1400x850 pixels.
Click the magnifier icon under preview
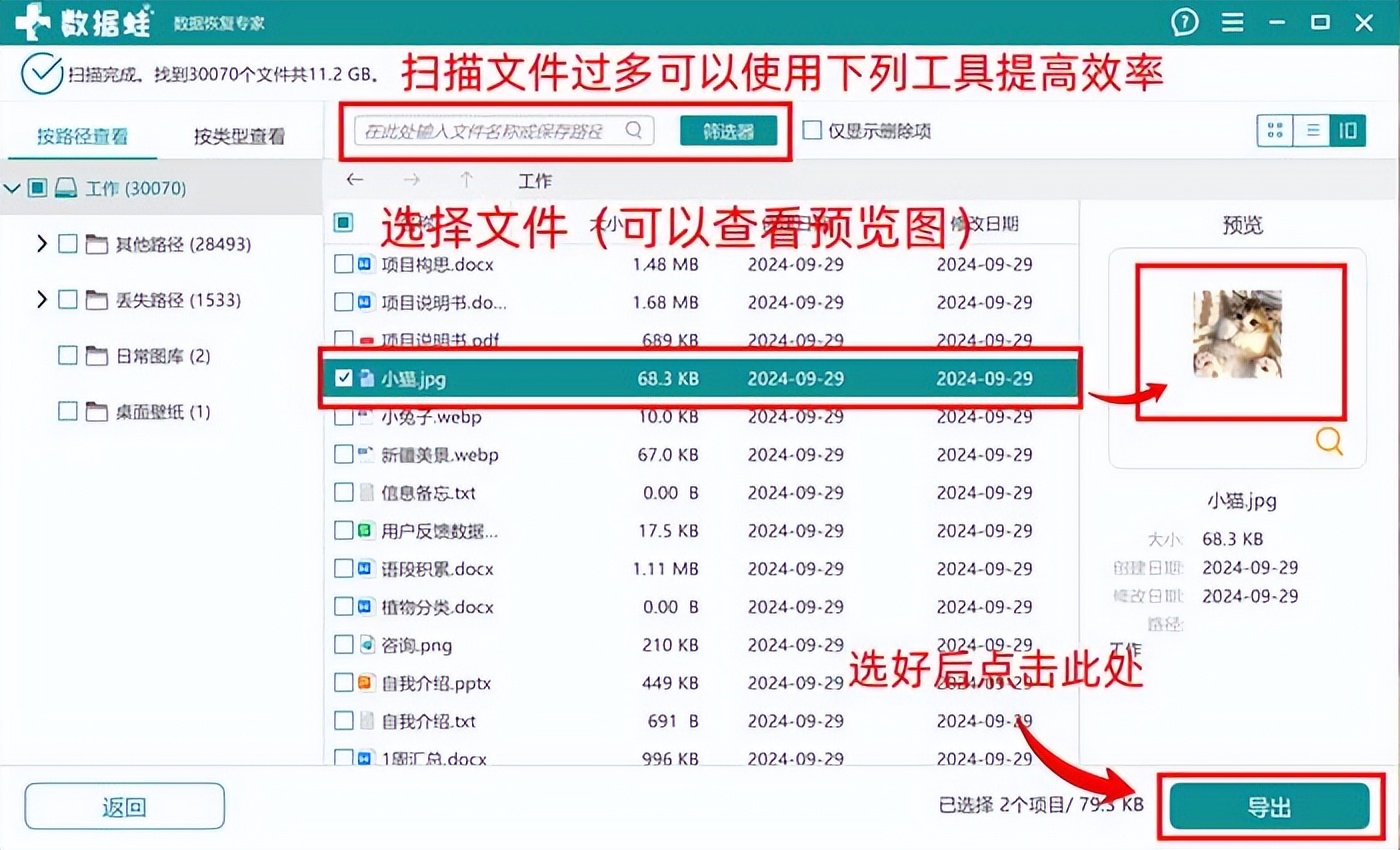[1329, 441]
